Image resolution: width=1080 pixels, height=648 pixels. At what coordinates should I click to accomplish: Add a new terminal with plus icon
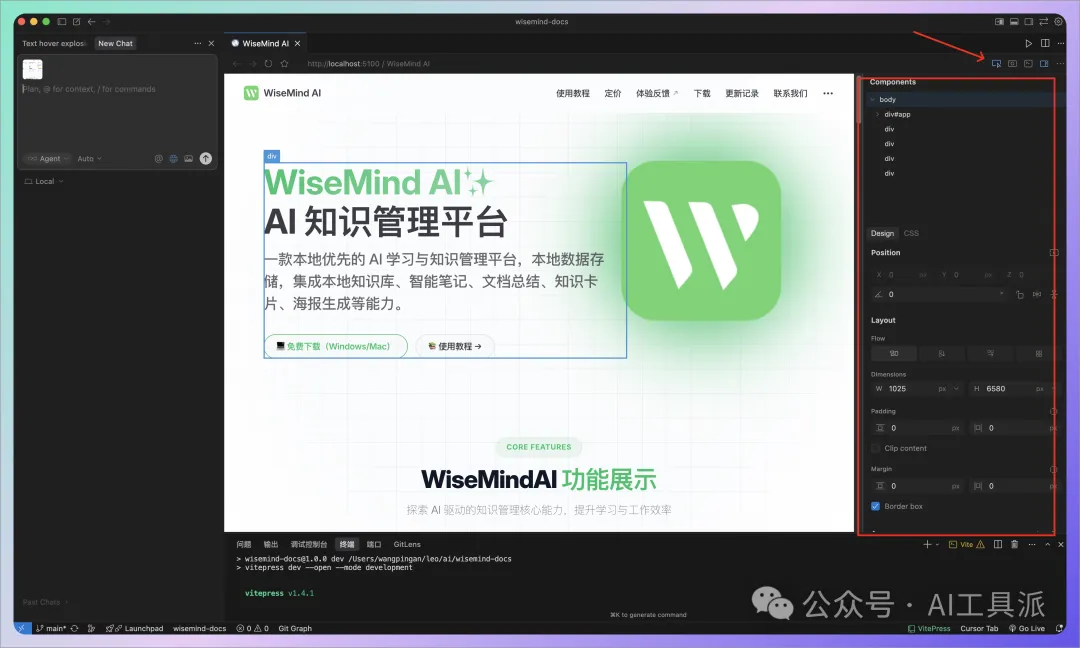tap(927, 544)
